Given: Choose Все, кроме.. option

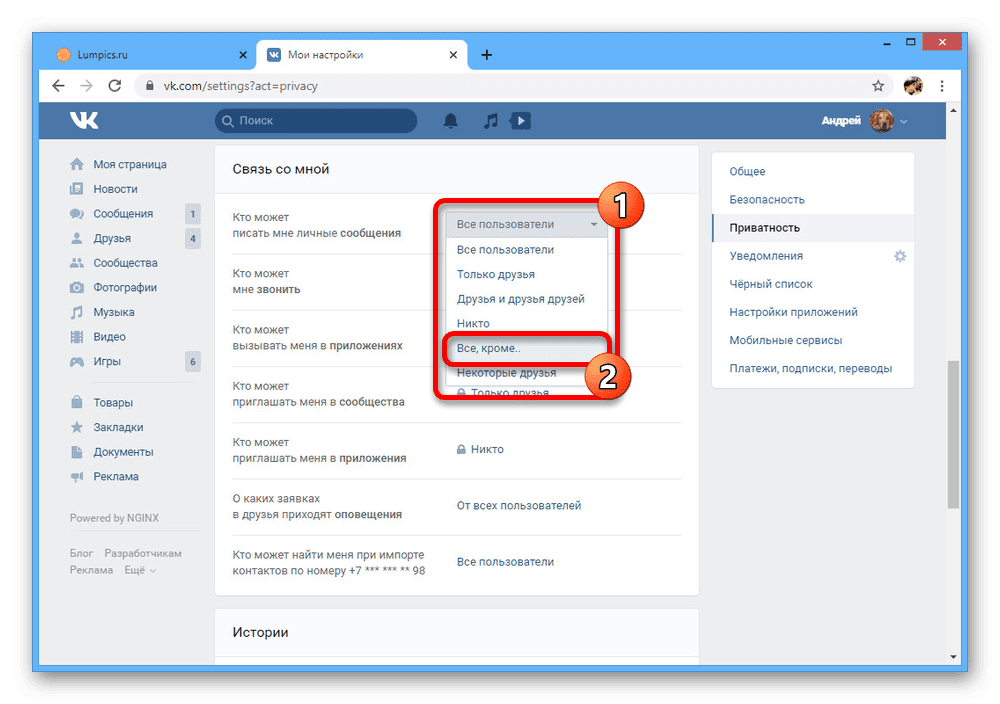Looking at the screenshot, I should tap(526, 348).
